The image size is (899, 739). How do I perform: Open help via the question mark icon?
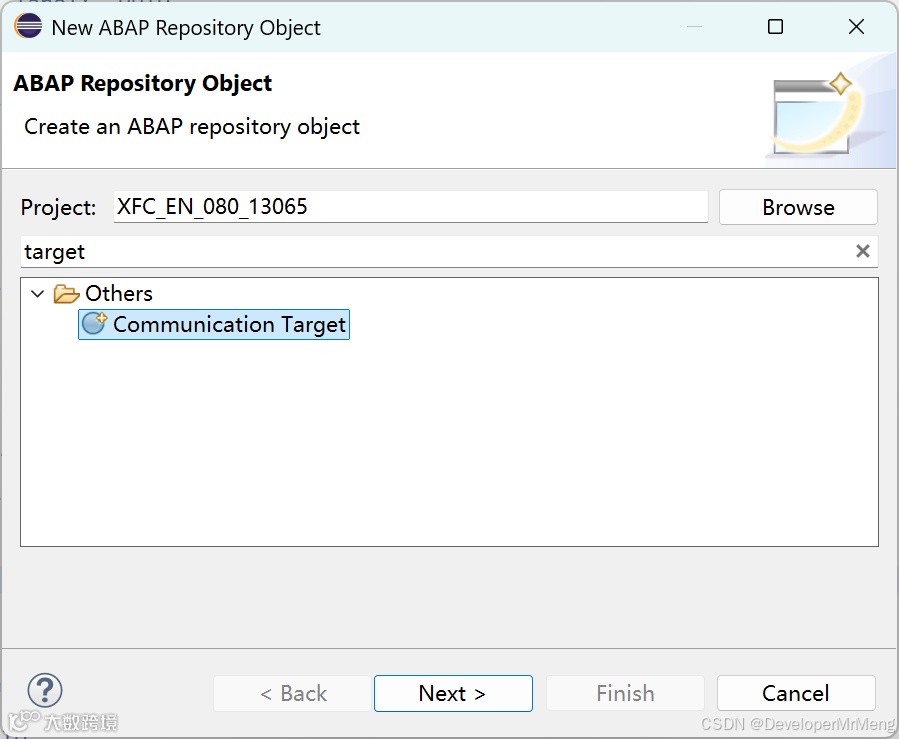pos(45,690)
